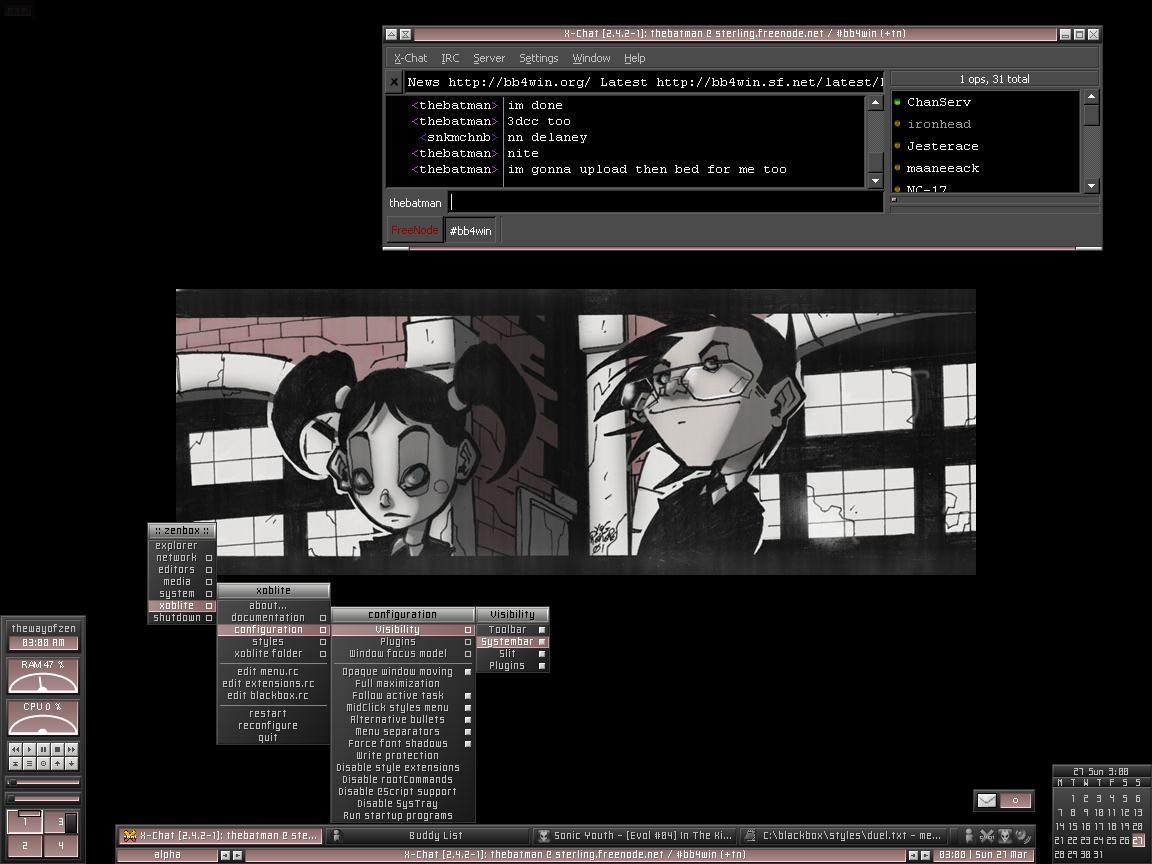Click Buddy List taskbar button
Screen dimensions: 1152x864
click(x=428, y=835)
